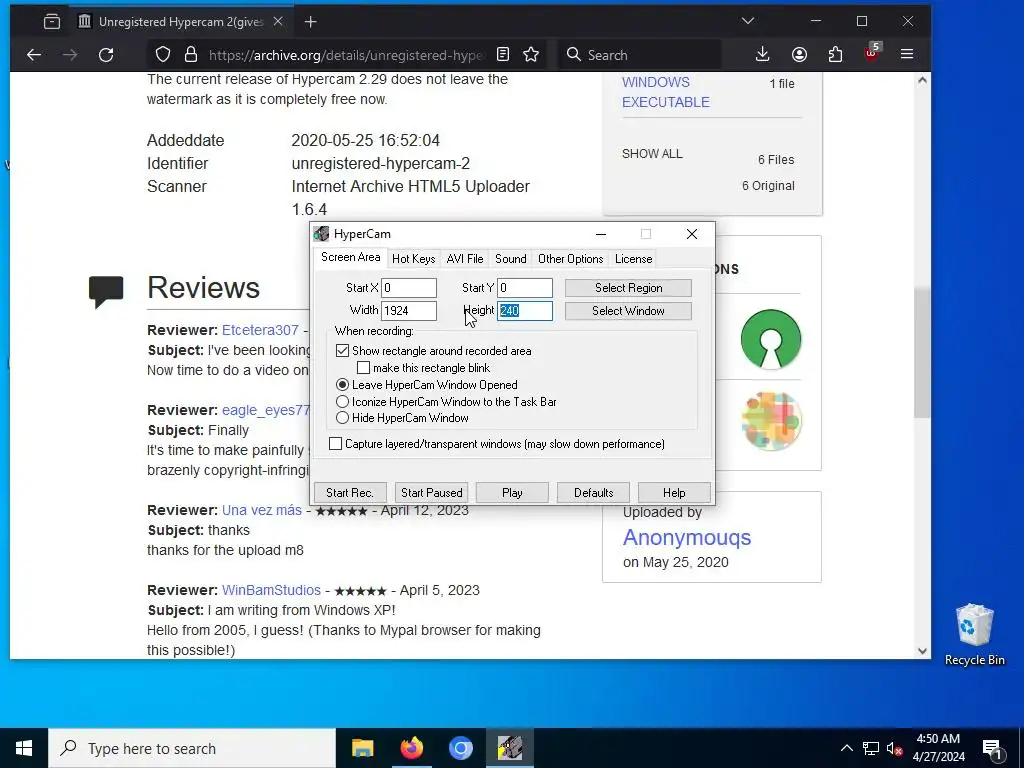The image size is (1024, 768).
Task: Open reviewer Etcetera307 link
Action: point(260,330)
